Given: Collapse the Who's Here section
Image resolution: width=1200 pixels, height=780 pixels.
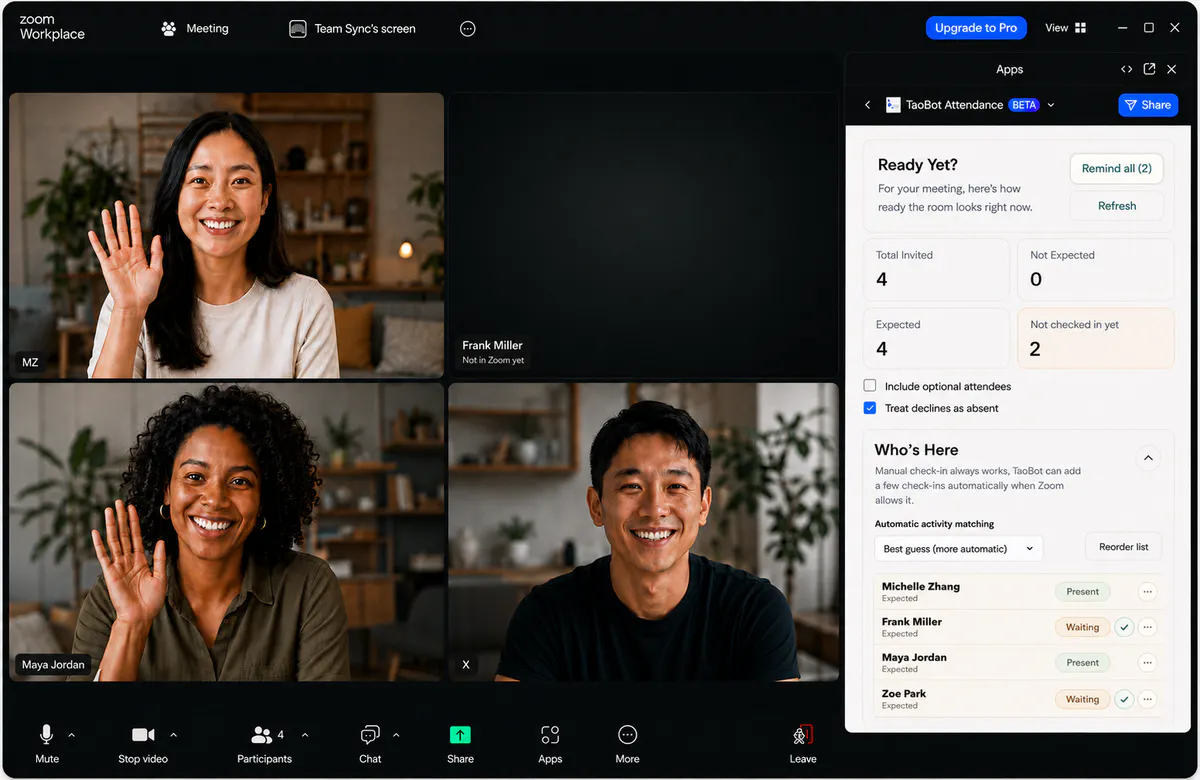Looking at the screenshot, I should pos(1148,458).
